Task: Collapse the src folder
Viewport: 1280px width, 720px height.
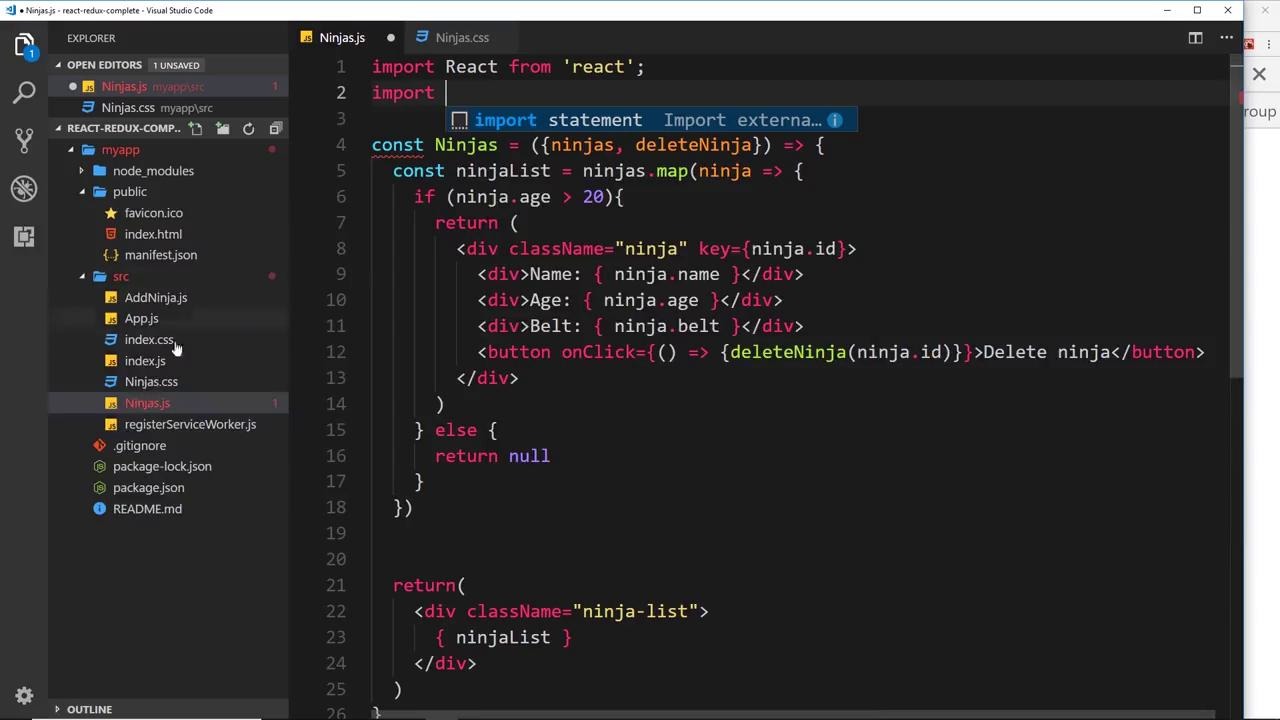Action: click(x=83, y=276)
